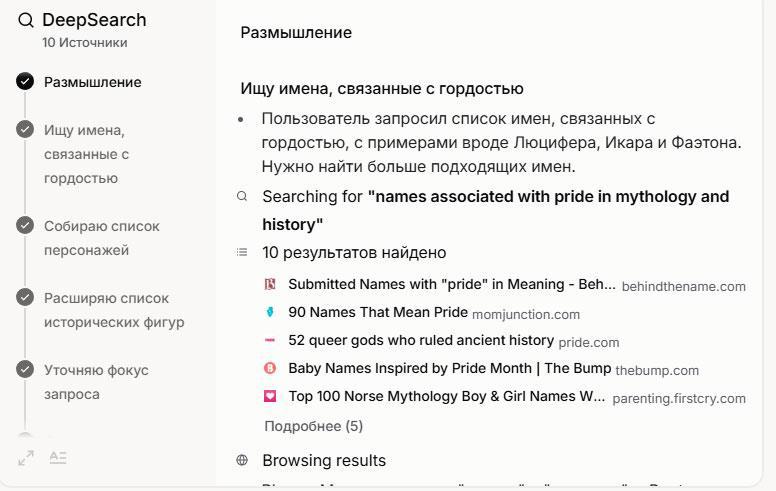Expand more results via Подробнее (5)
Screen dimensions: 776x491
click(x=313, y=426)
